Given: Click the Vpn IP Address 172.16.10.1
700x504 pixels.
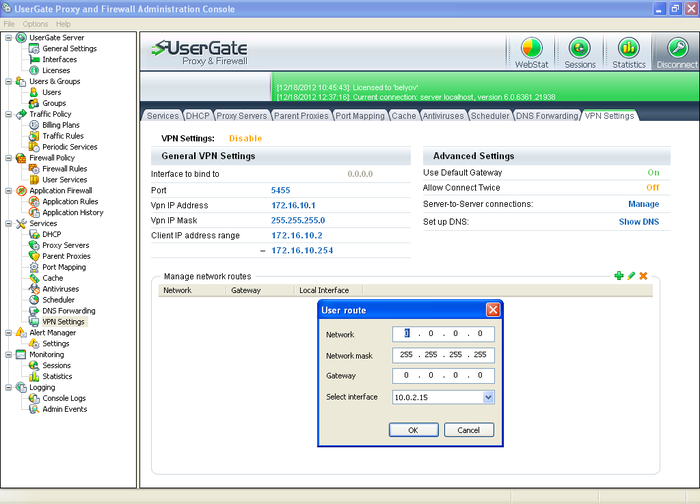Looking at the screenshot, I should (293, 205).
